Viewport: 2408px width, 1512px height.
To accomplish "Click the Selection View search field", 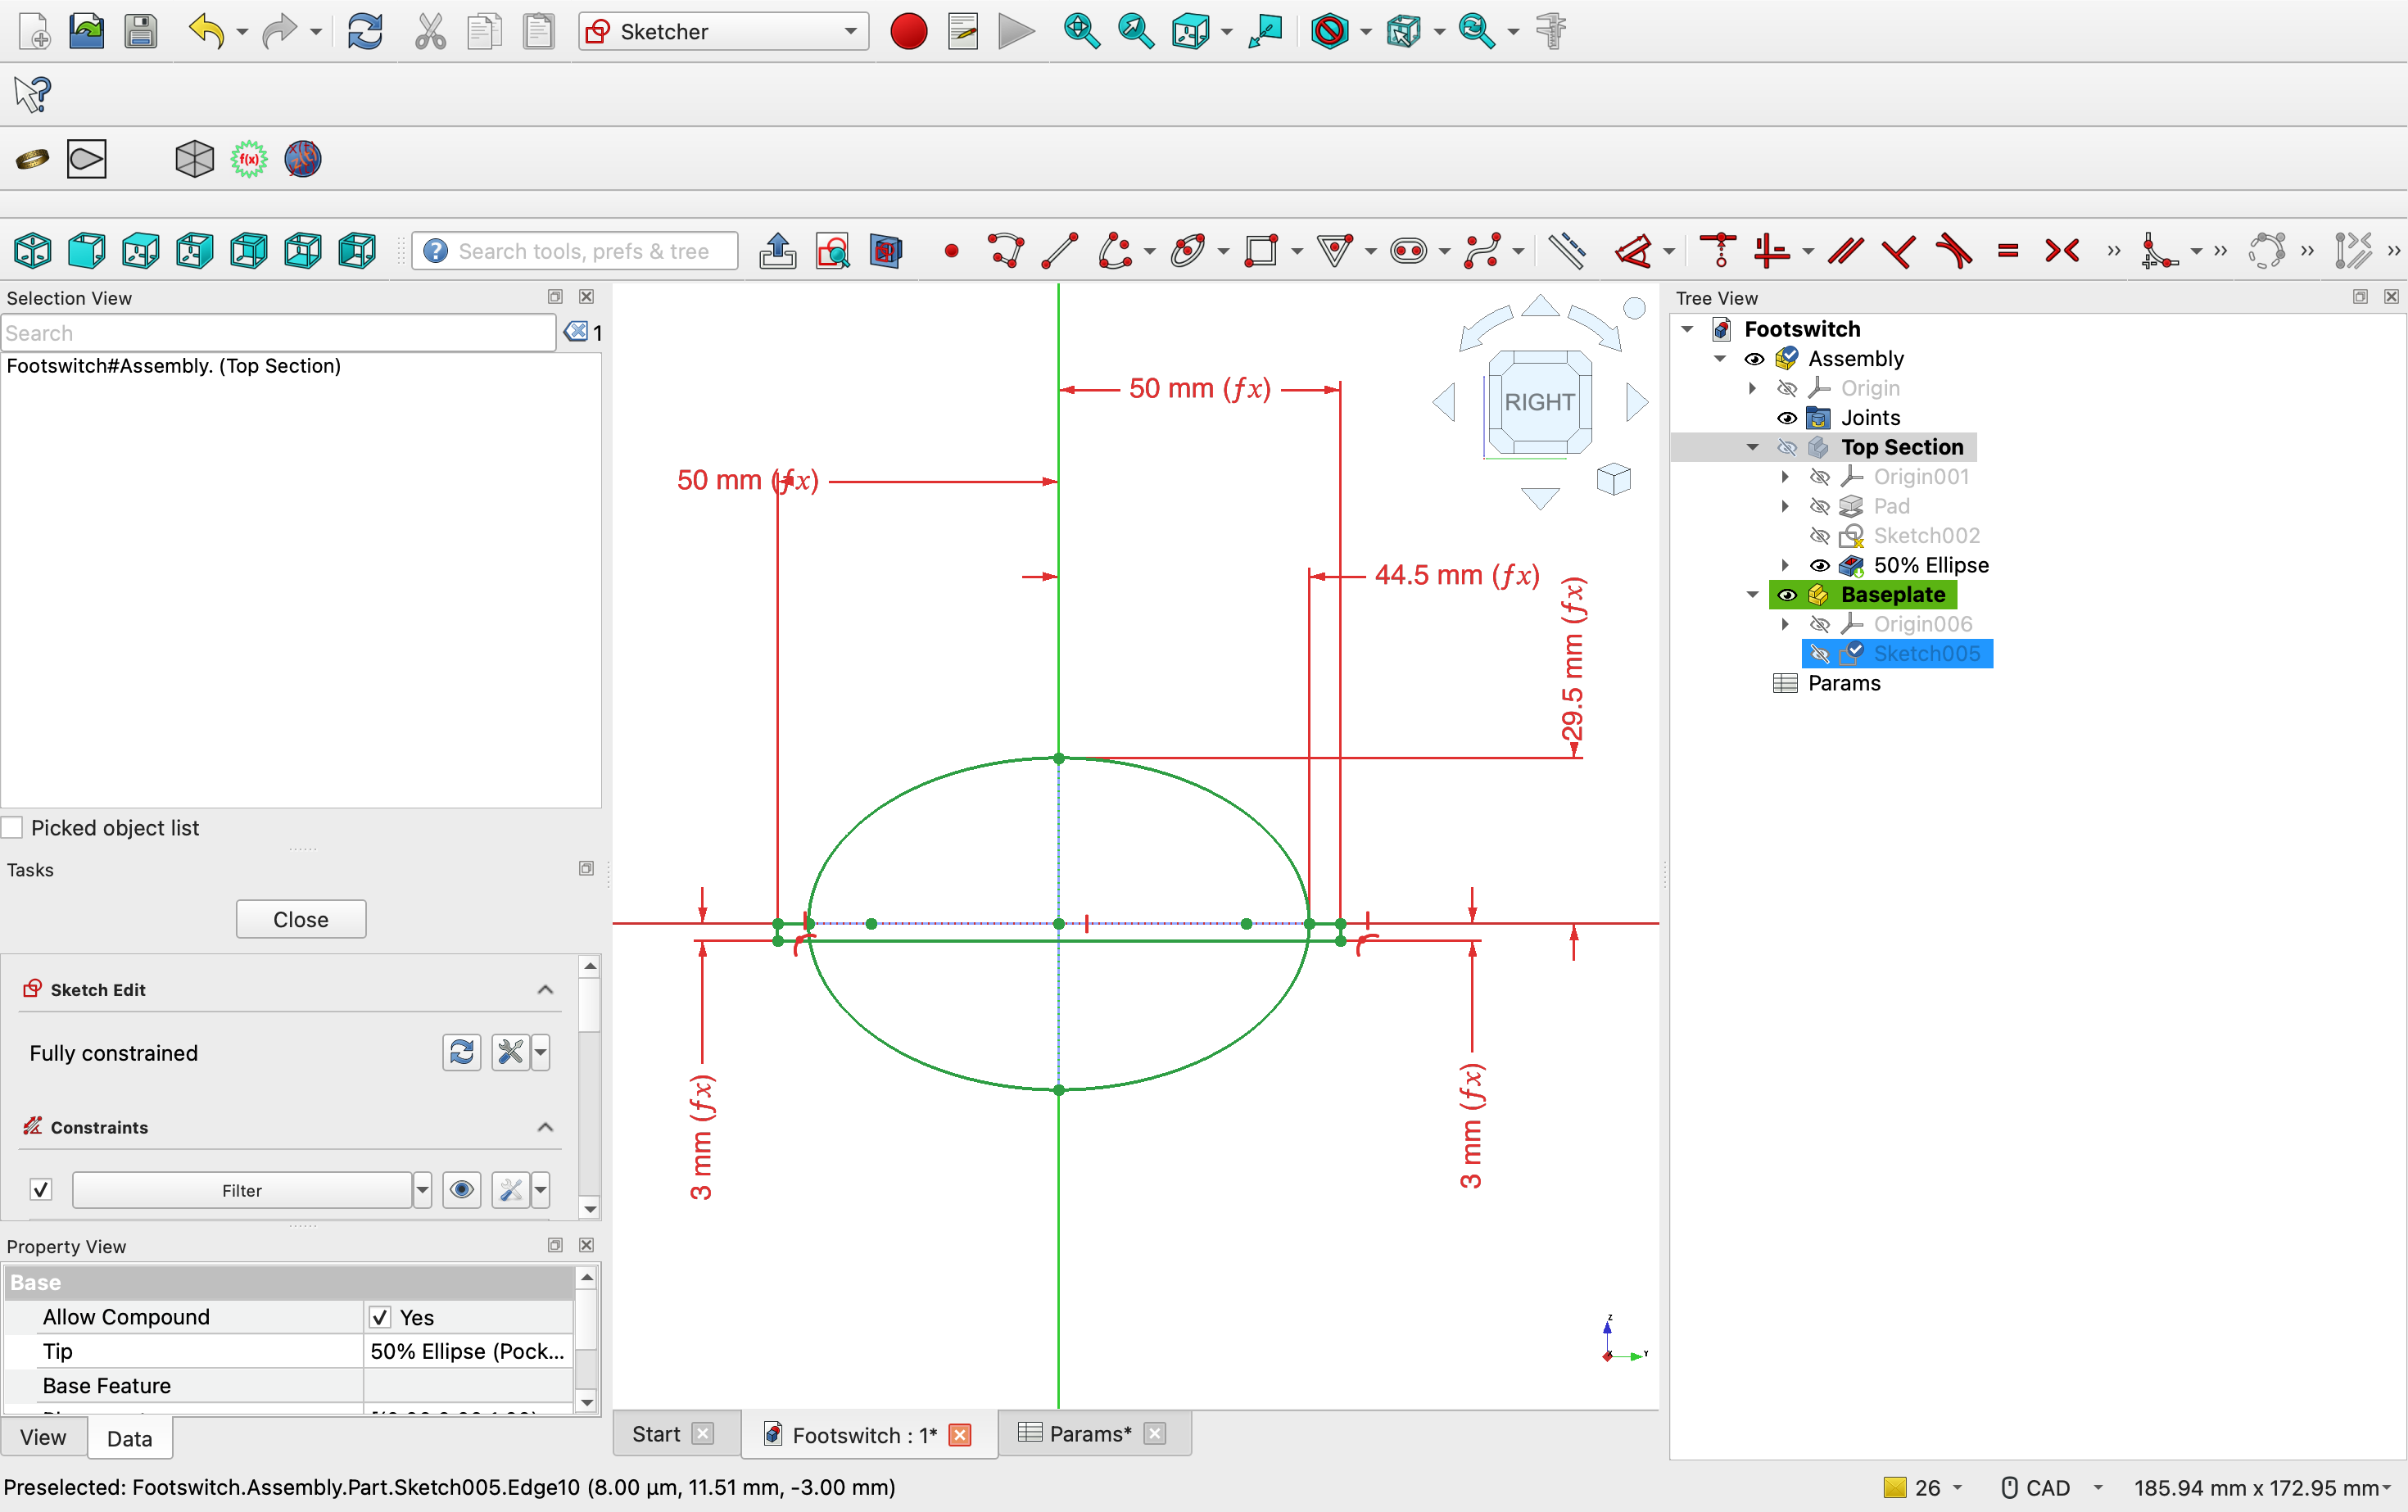I will coord(278,333).
